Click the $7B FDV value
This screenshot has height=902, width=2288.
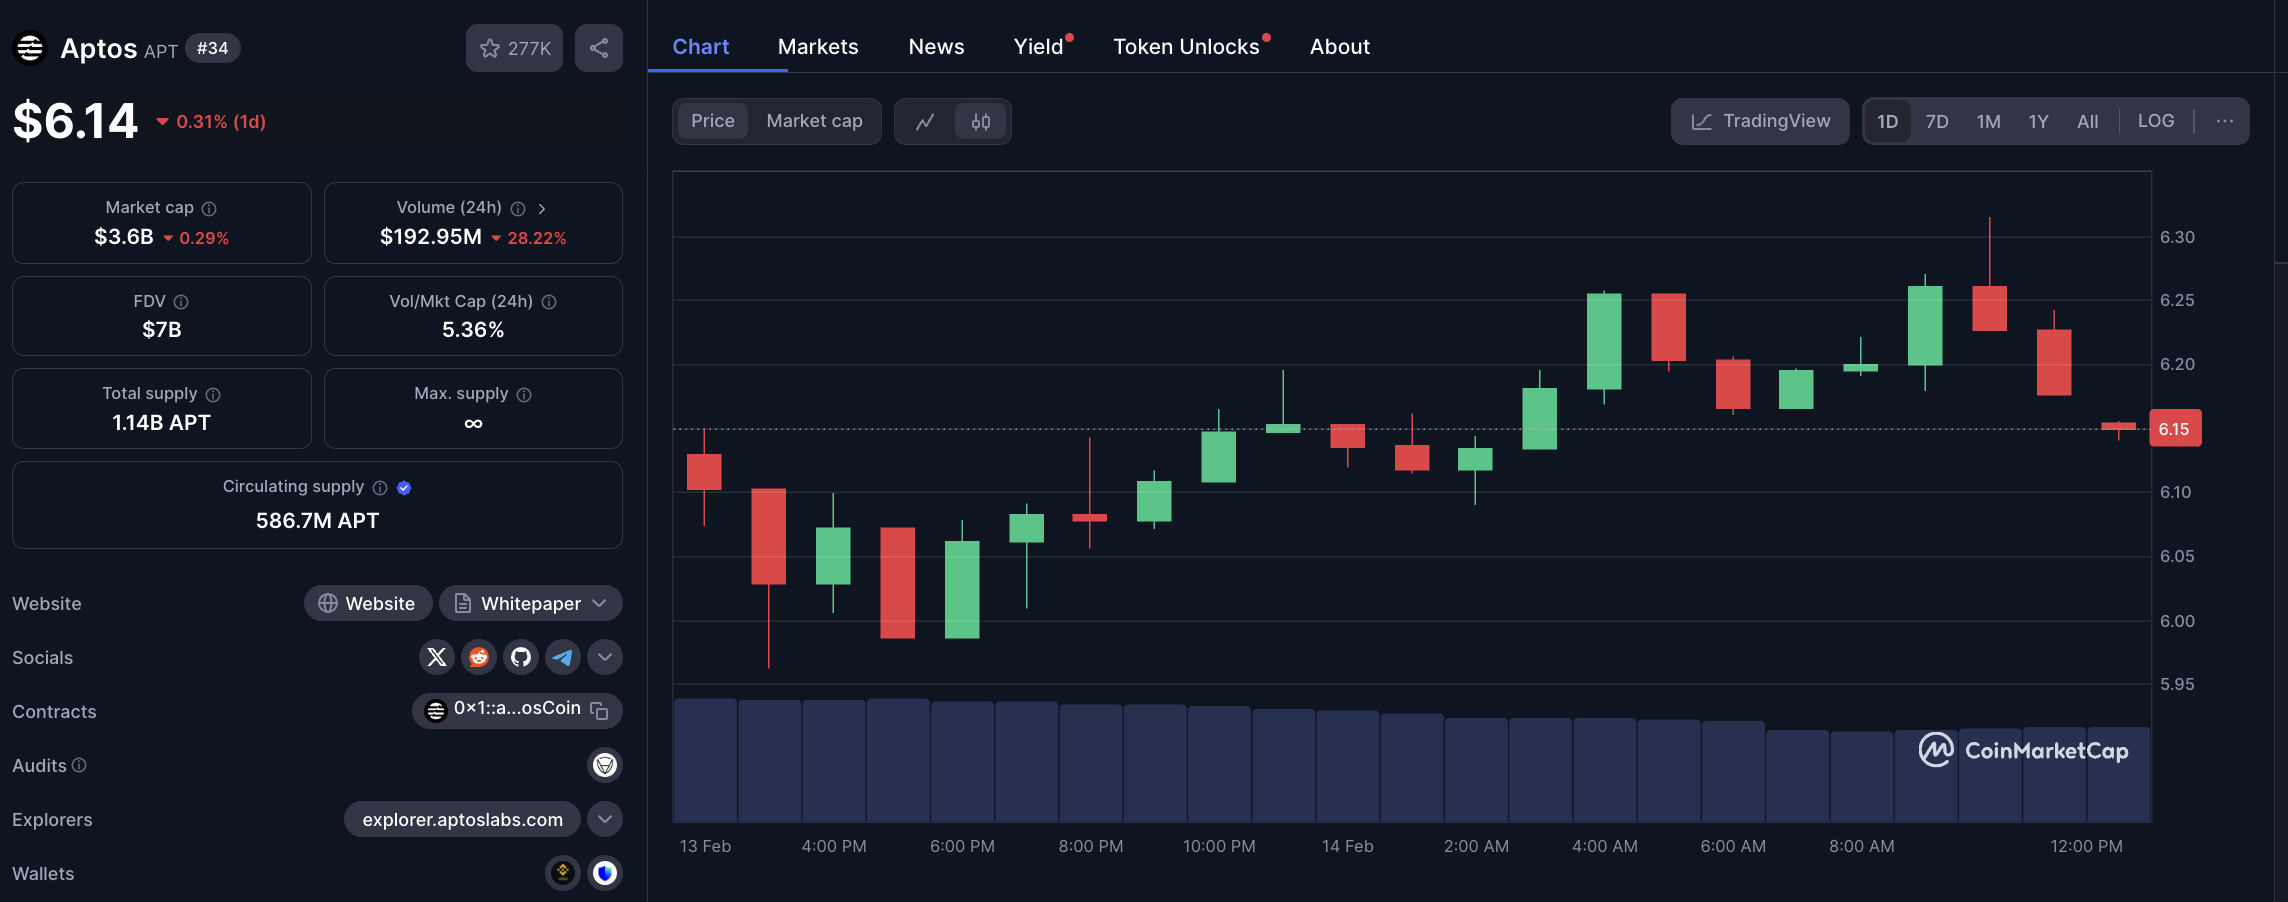[x=161, y=329]
